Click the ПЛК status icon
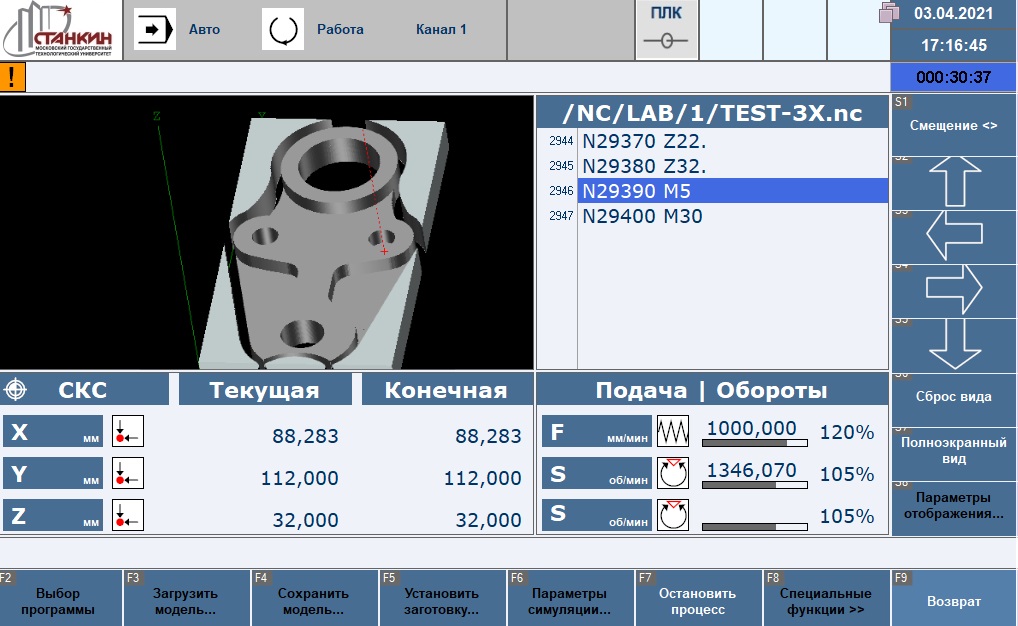The height and width of the screenshot is (626, 1018). tap(665, 31)
